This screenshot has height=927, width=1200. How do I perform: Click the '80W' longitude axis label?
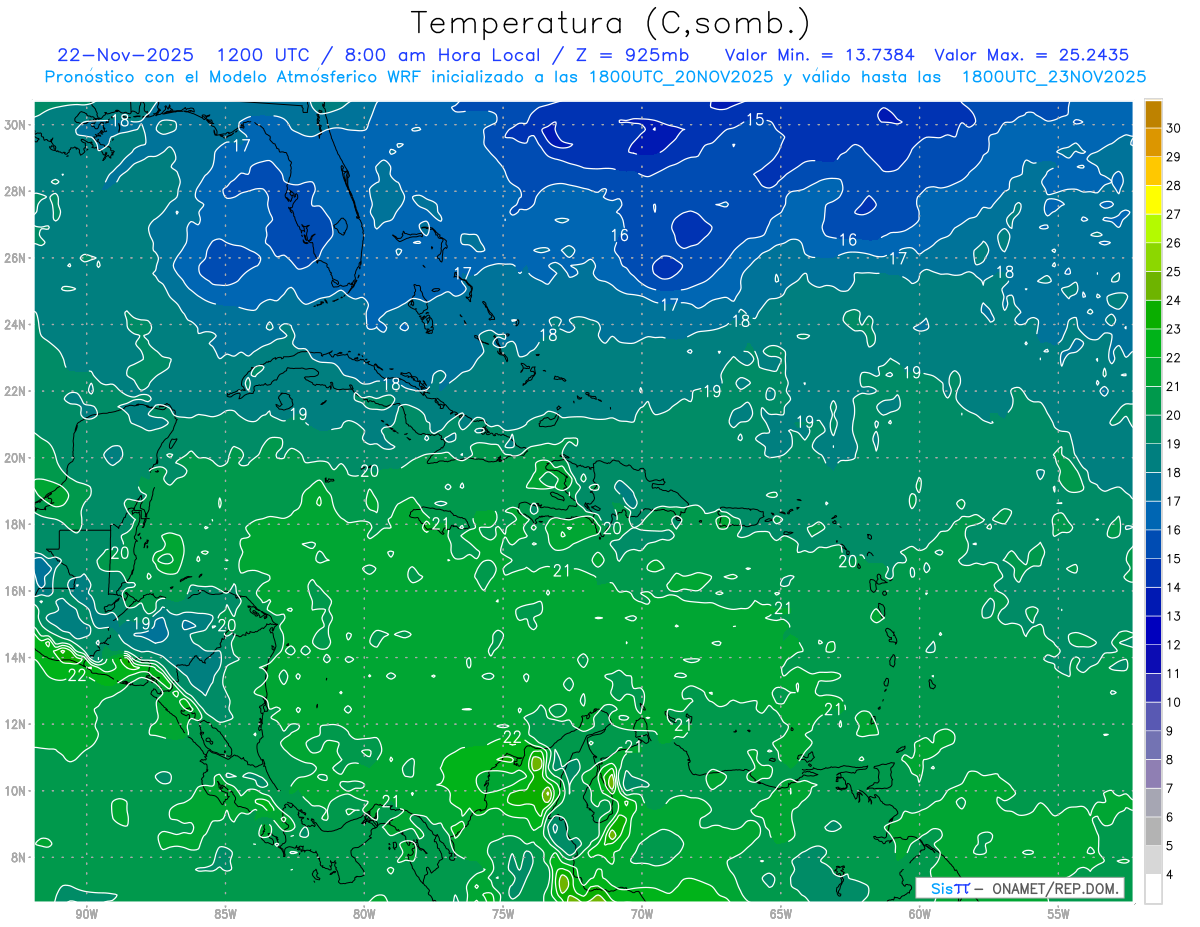tap(364, 914)
